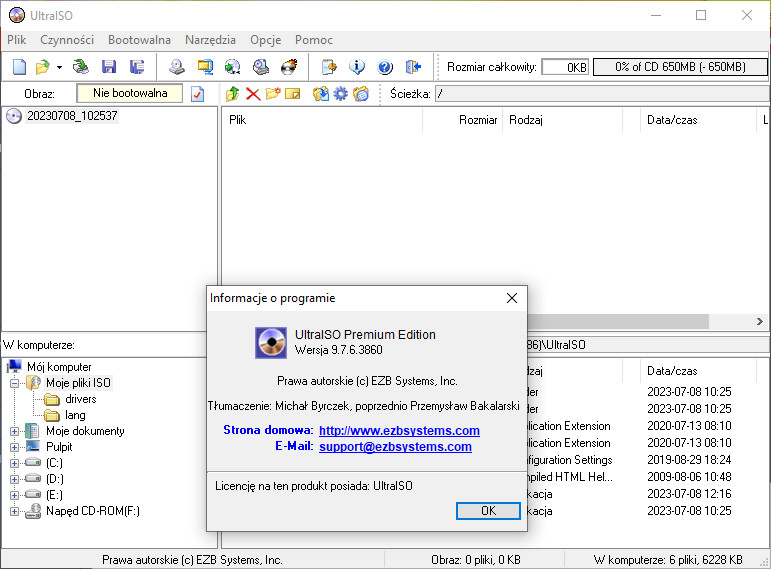
Task: Select Mój komputer in the tree
Action: 59,367
